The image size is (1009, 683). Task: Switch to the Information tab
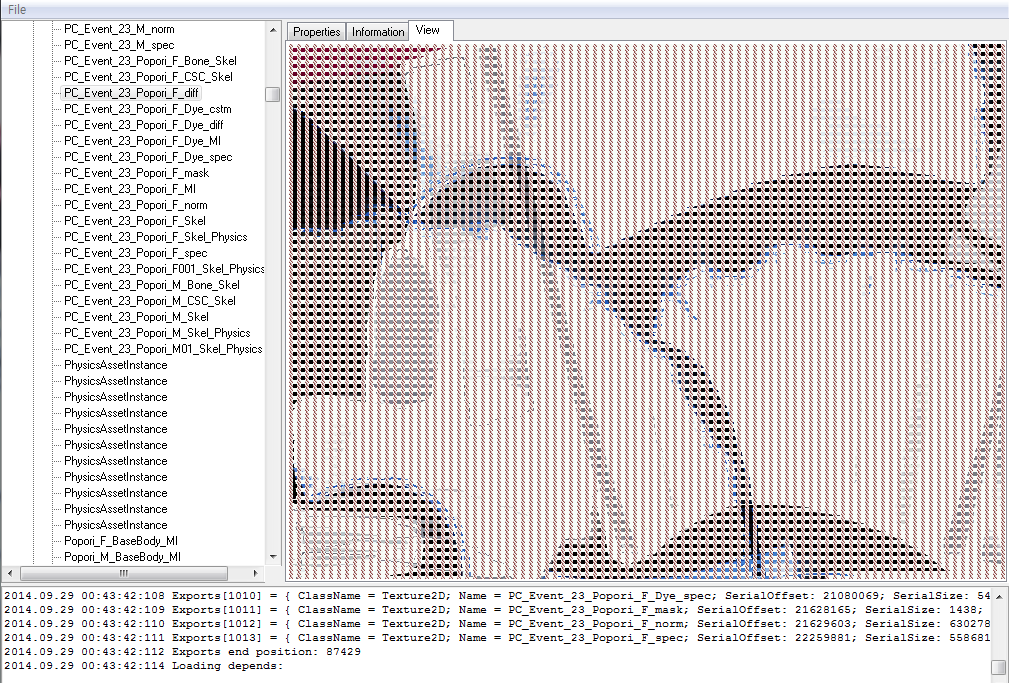coord(378,32)
